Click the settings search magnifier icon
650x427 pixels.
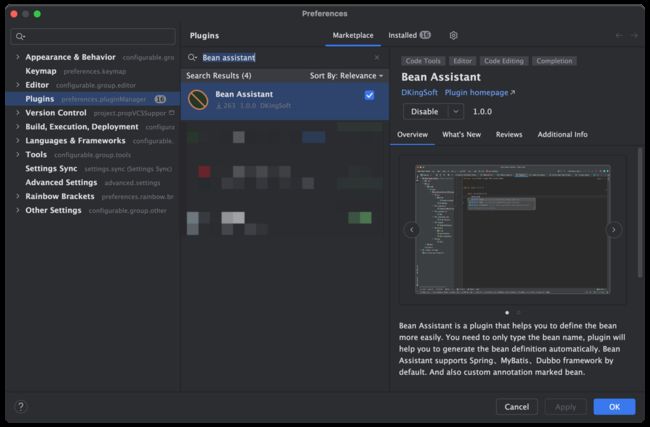pyautogui.click(x=20, y=36)
